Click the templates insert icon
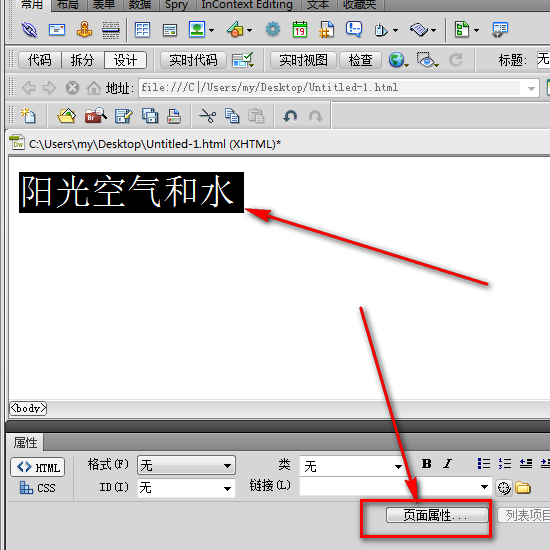 tap(462, 29)
